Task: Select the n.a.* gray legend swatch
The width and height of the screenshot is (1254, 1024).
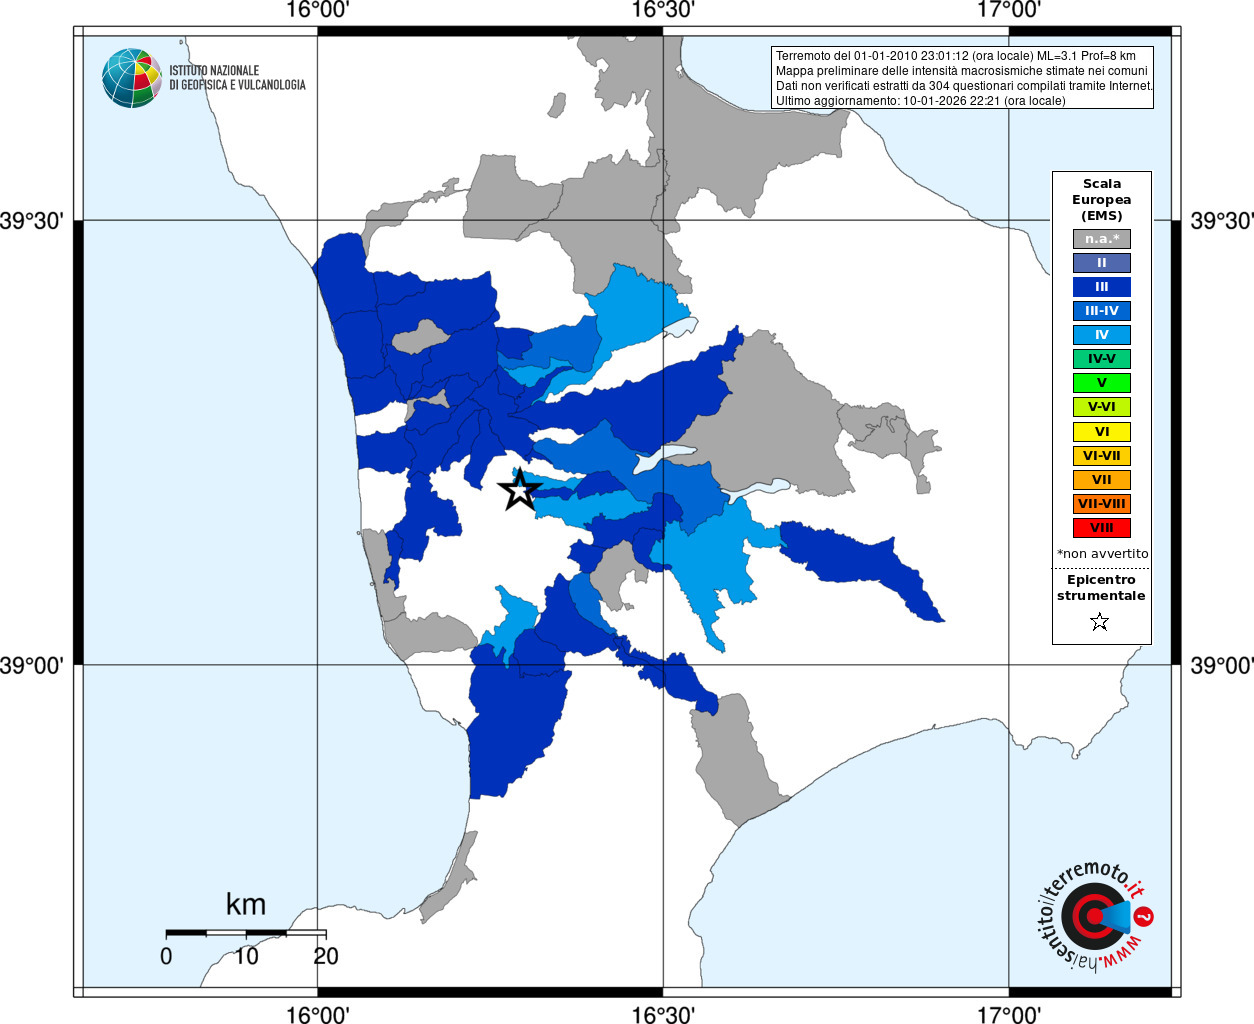Action: click(1102, 239)
